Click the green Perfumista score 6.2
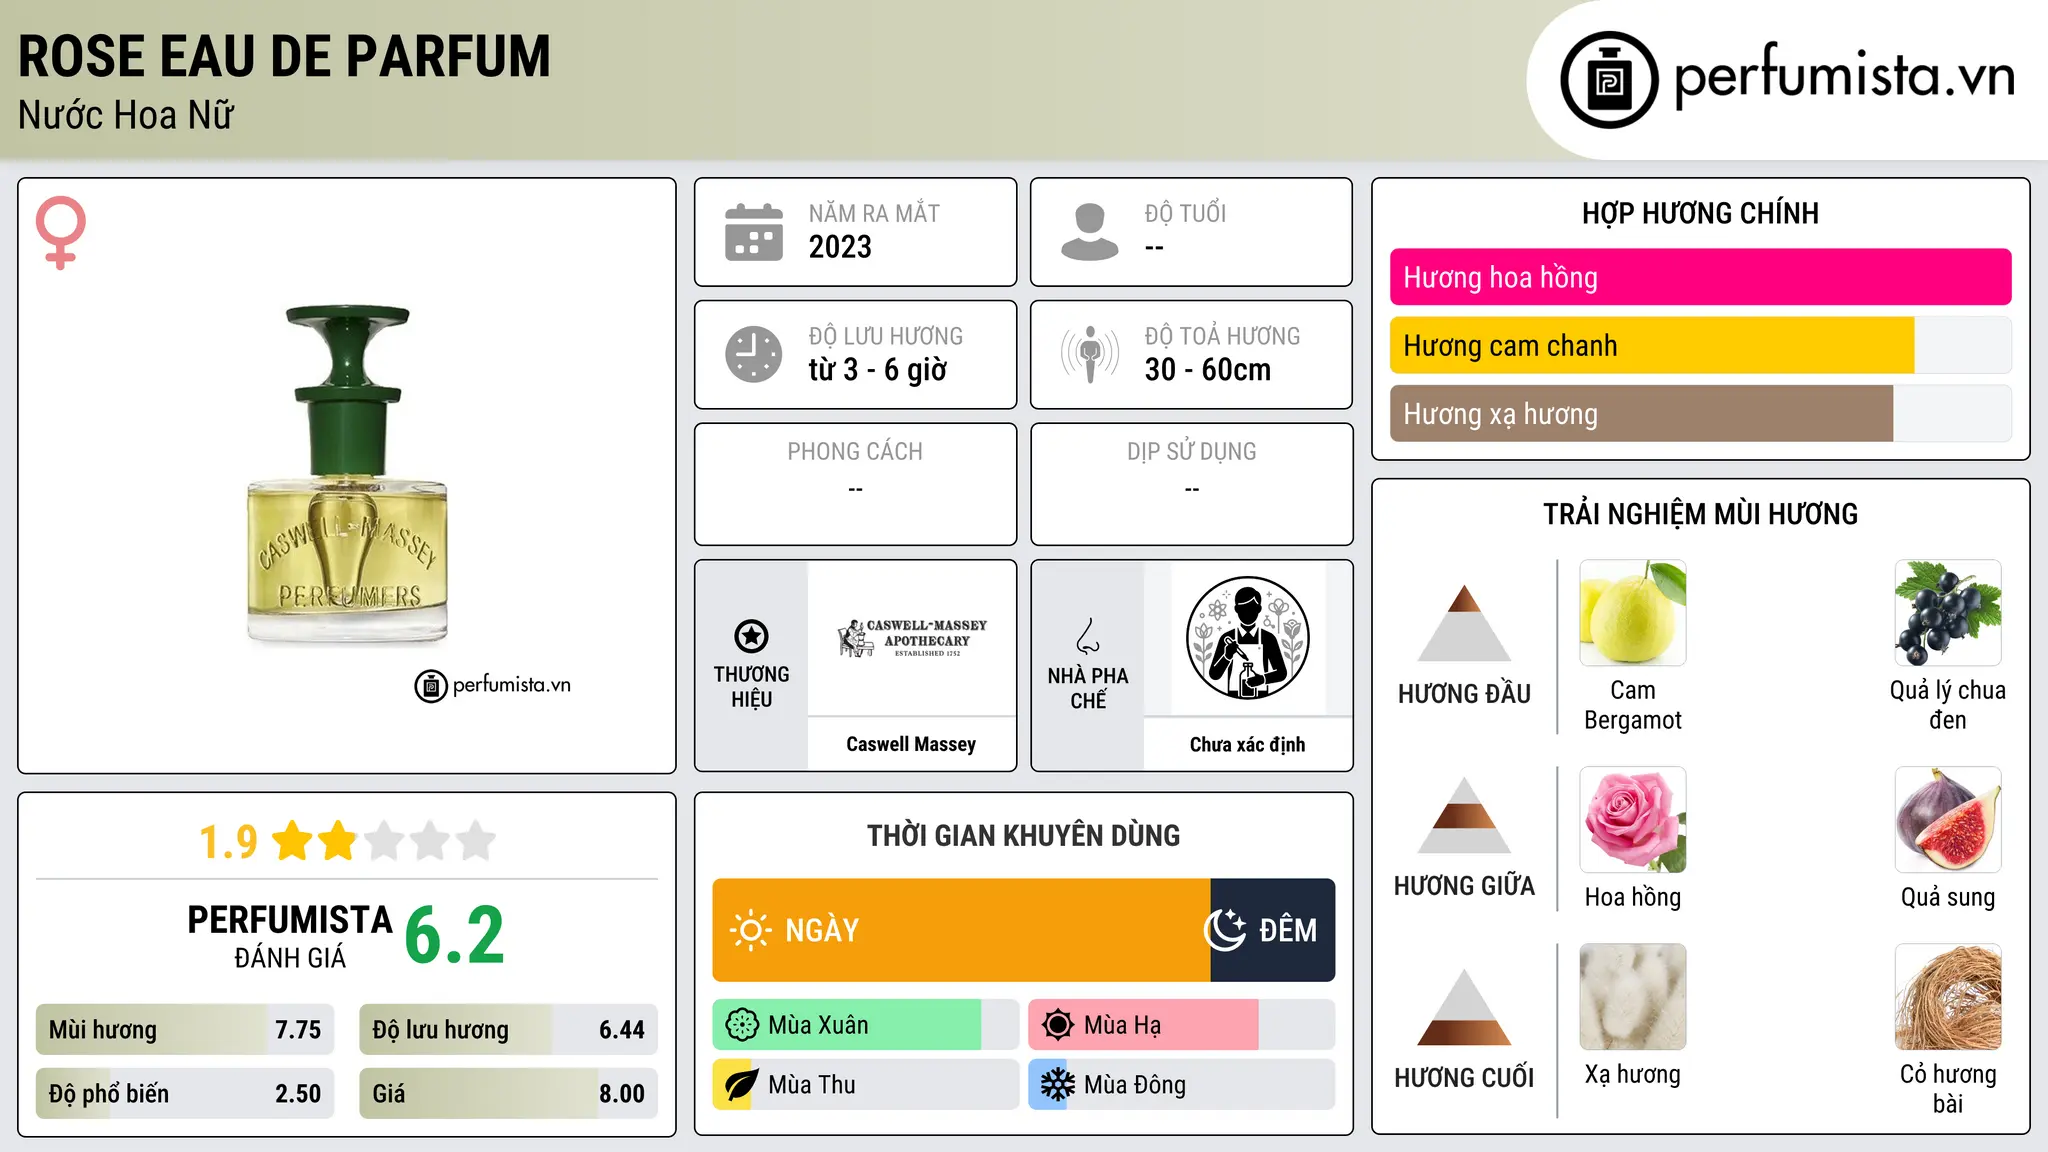The width and height of the screenshot is (2048, 1152). point(455,936)
